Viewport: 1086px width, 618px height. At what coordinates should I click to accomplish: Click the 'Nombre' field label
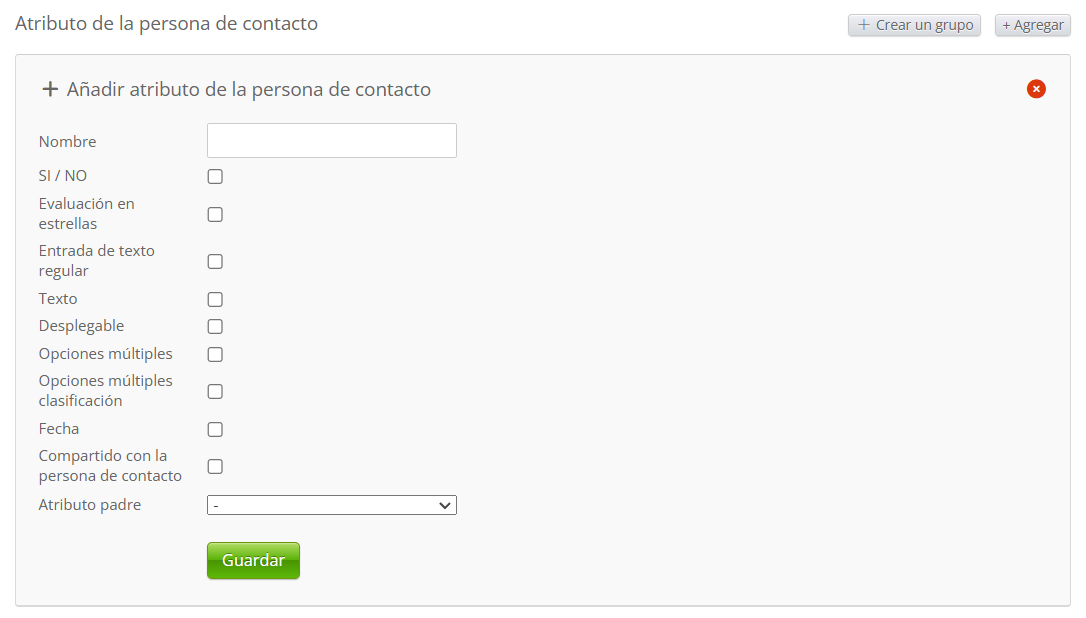tap(68, 142)
